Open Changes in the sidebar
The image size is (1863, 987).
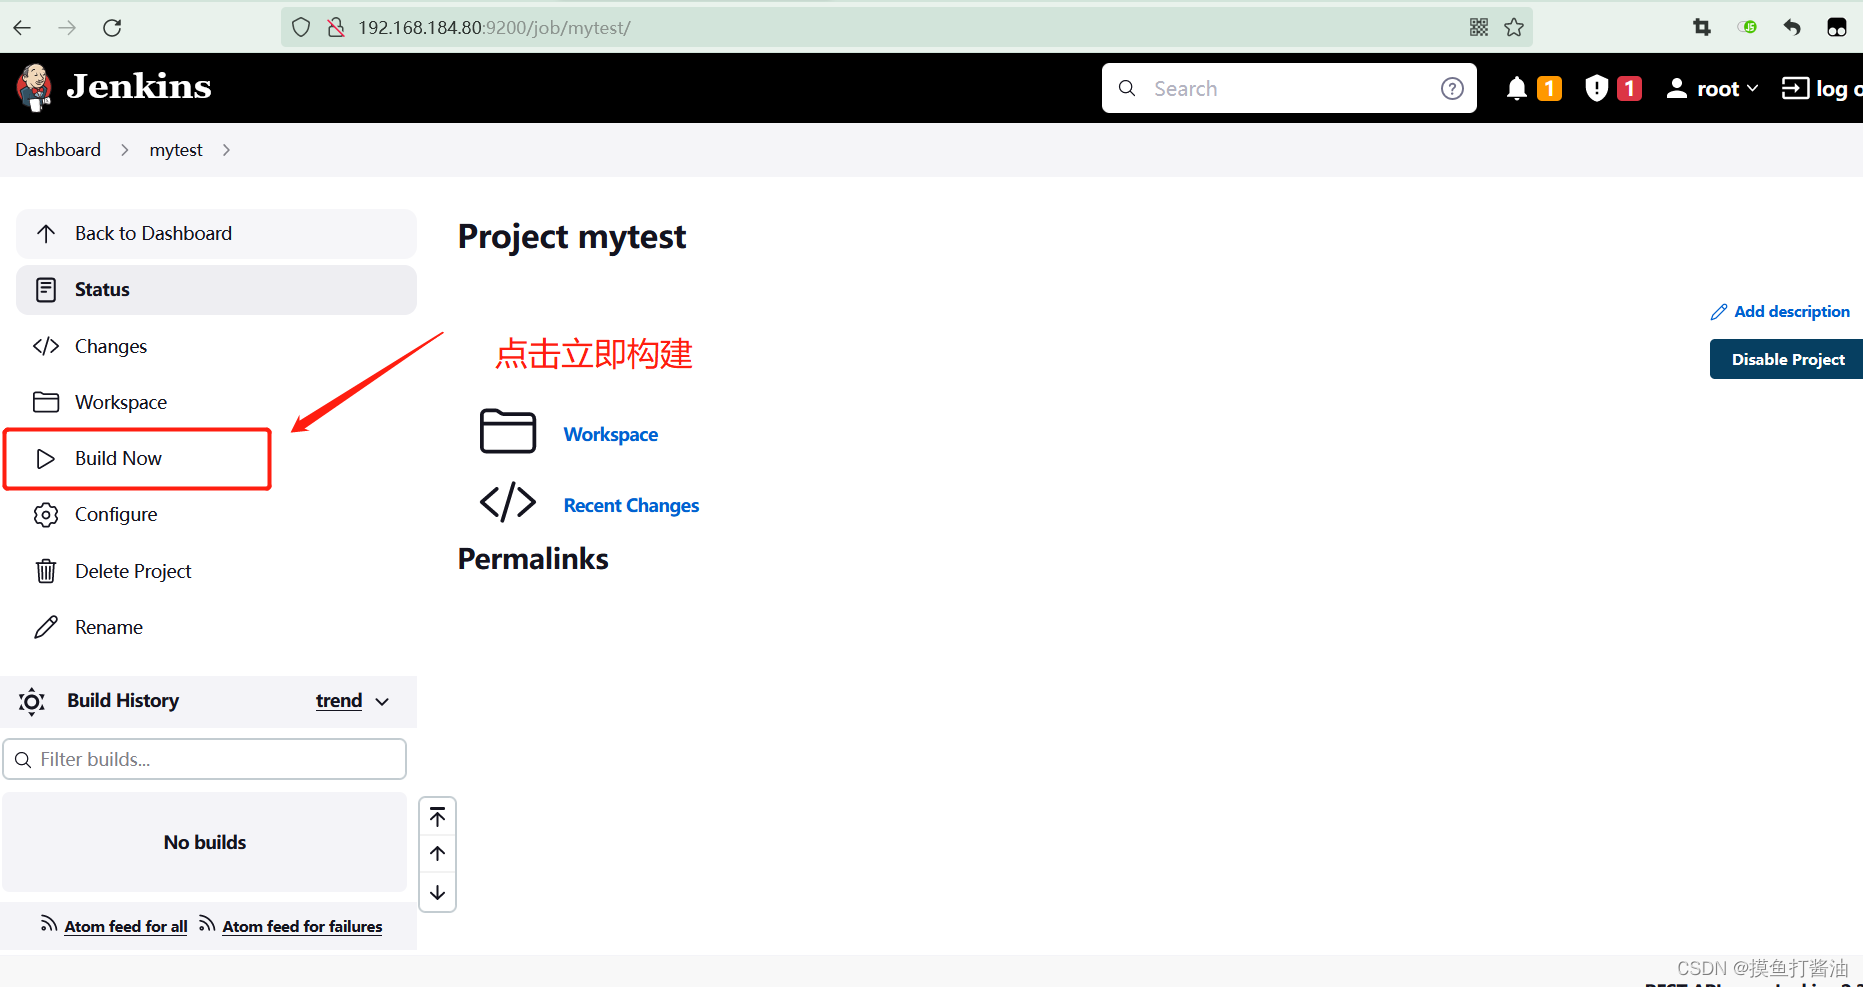pyautogui.click(x=216, y=346)
